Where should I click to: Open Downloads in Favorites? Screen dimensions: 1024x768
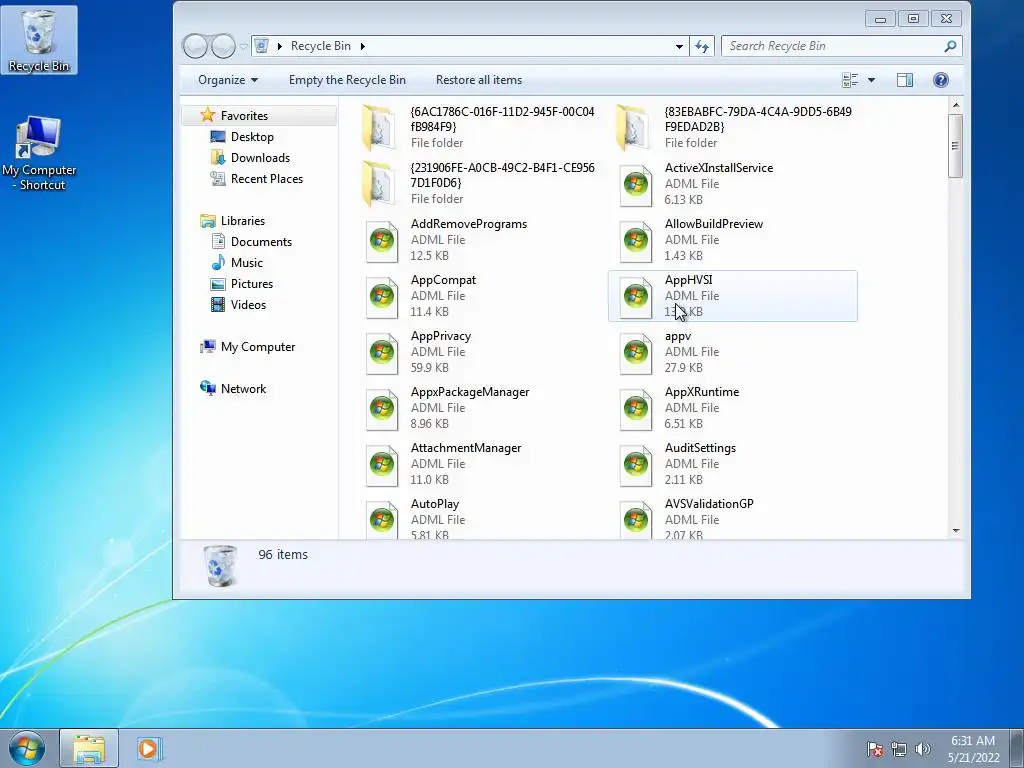(260, 158)
